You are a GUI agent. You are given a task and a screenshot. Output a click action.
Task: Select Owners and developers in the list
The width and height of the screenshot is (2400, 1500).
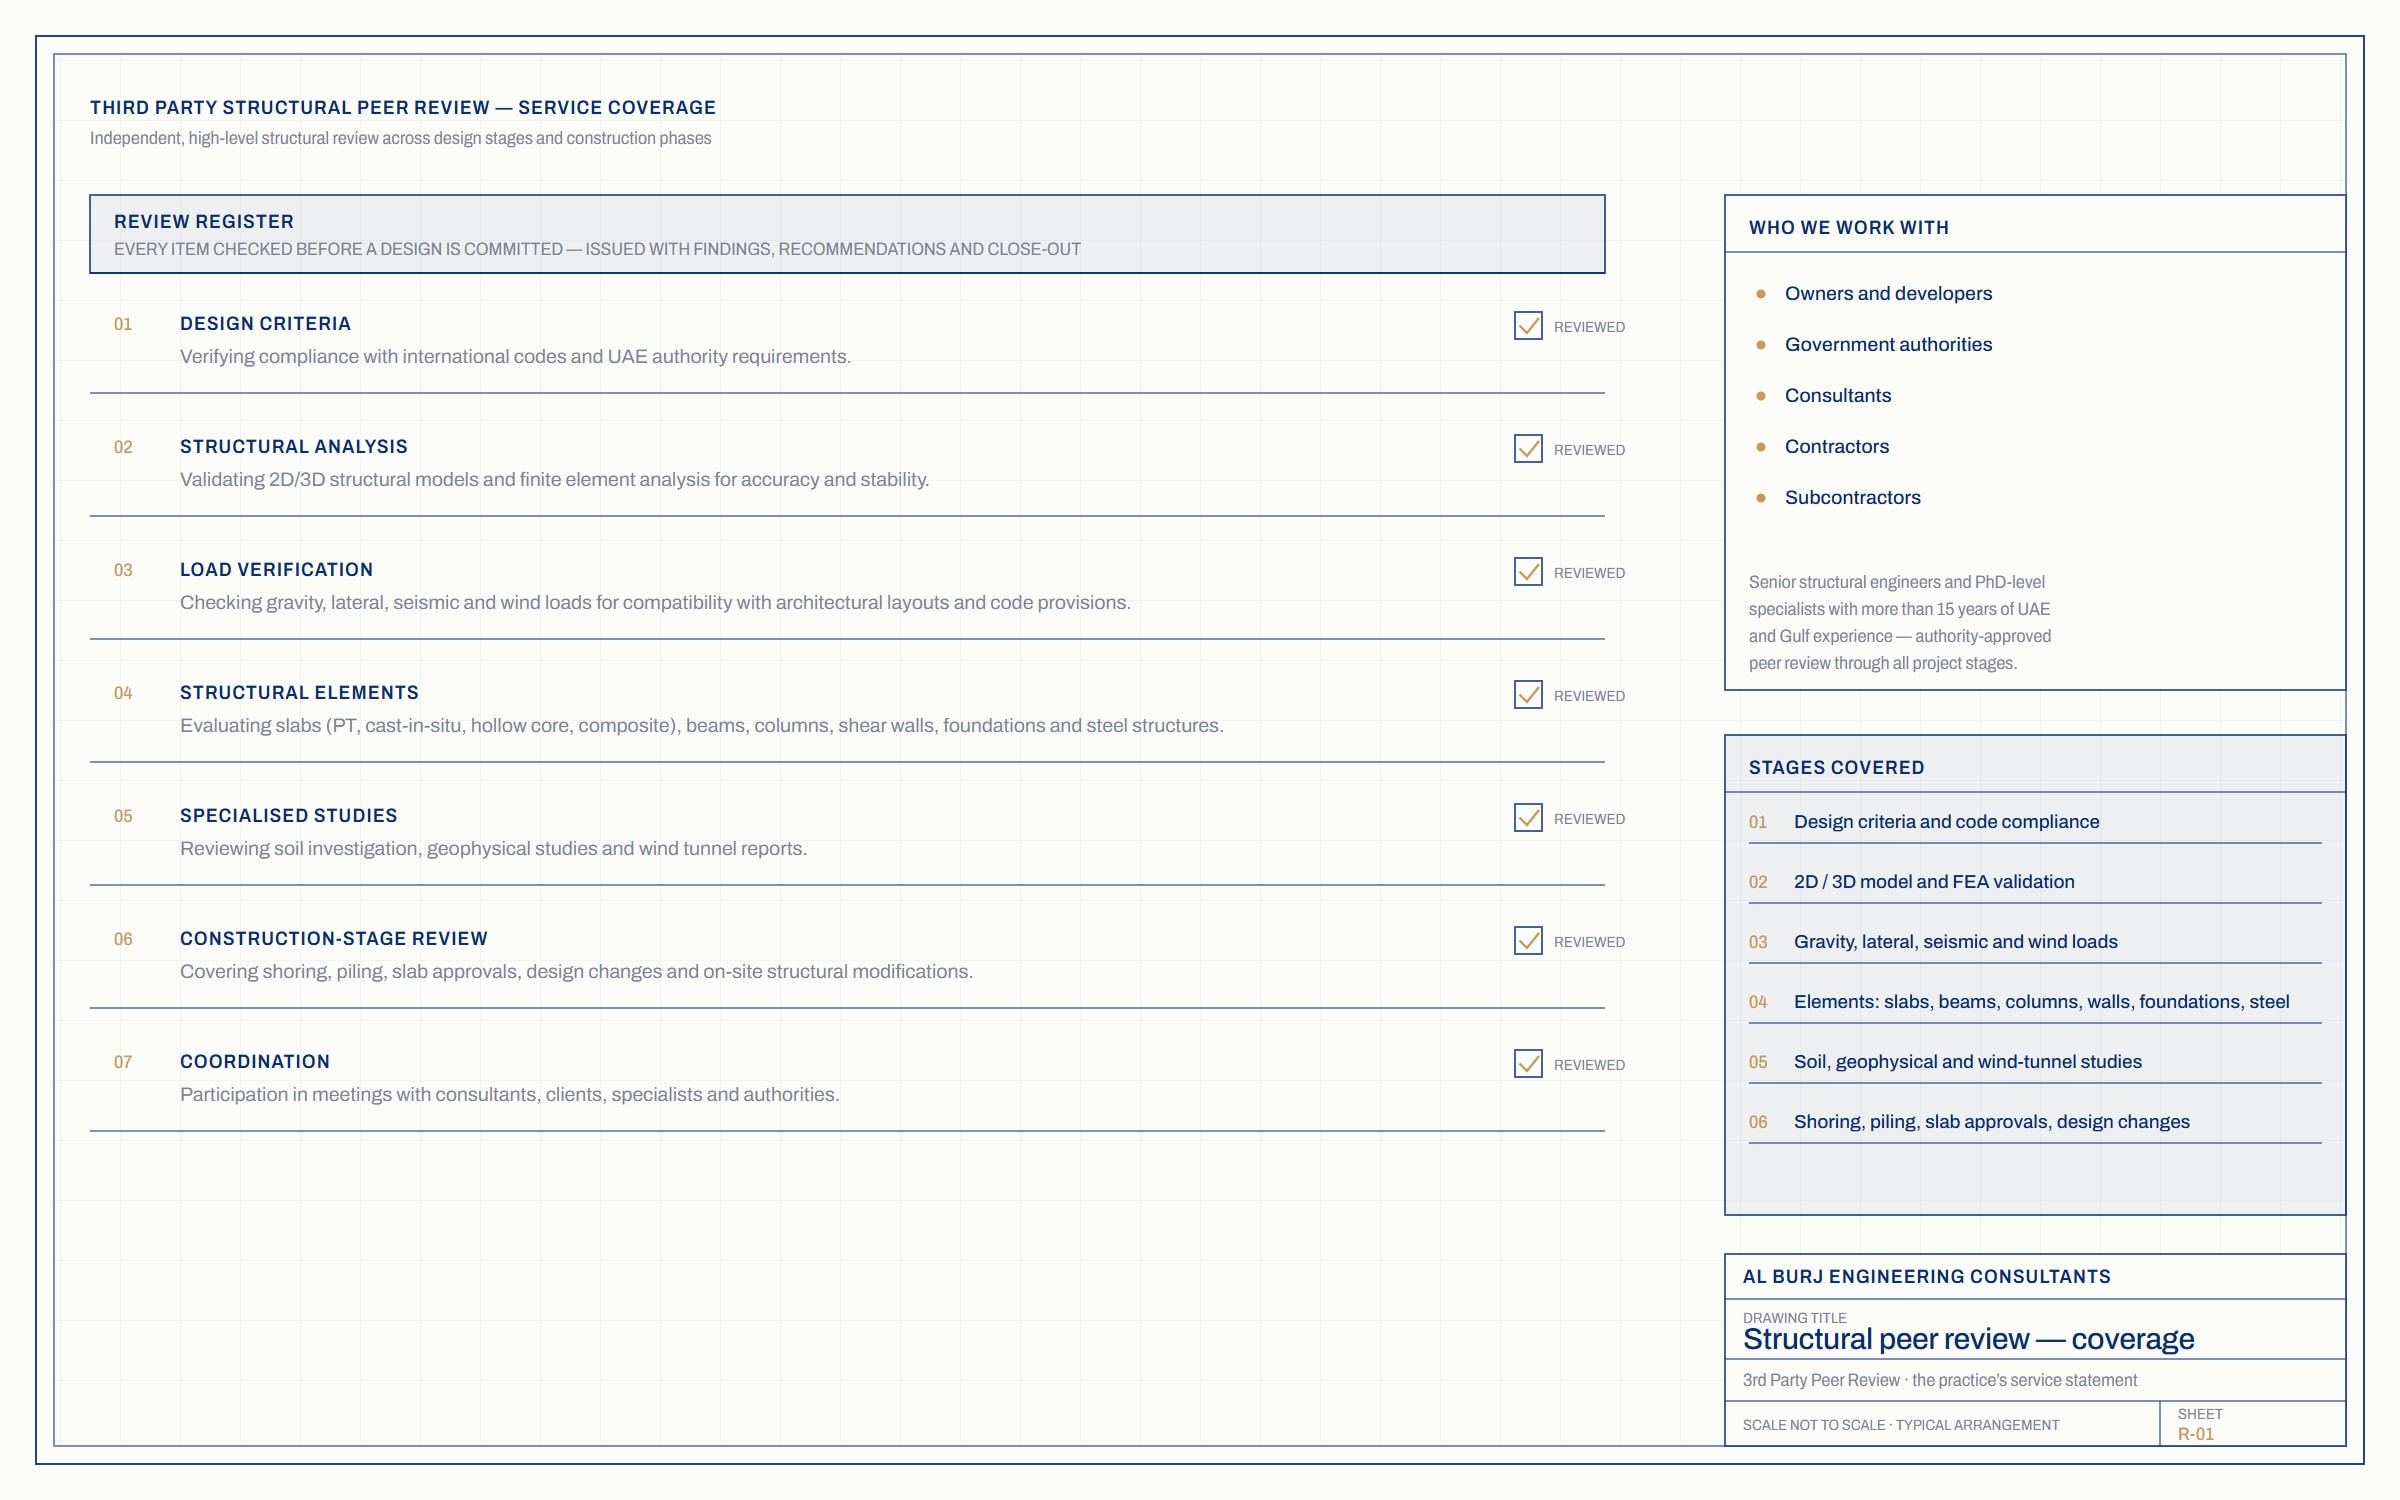(1888, 294)
